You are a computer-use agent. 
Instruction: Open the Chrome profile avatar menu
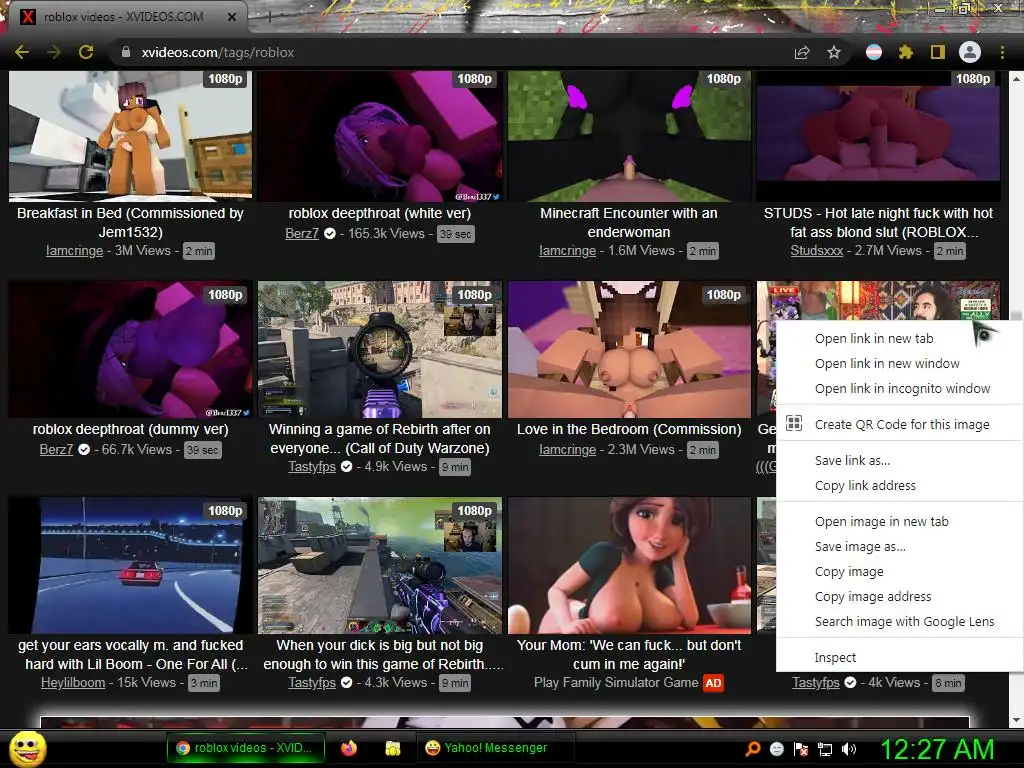pyautogui.click(x=970, y=52)
